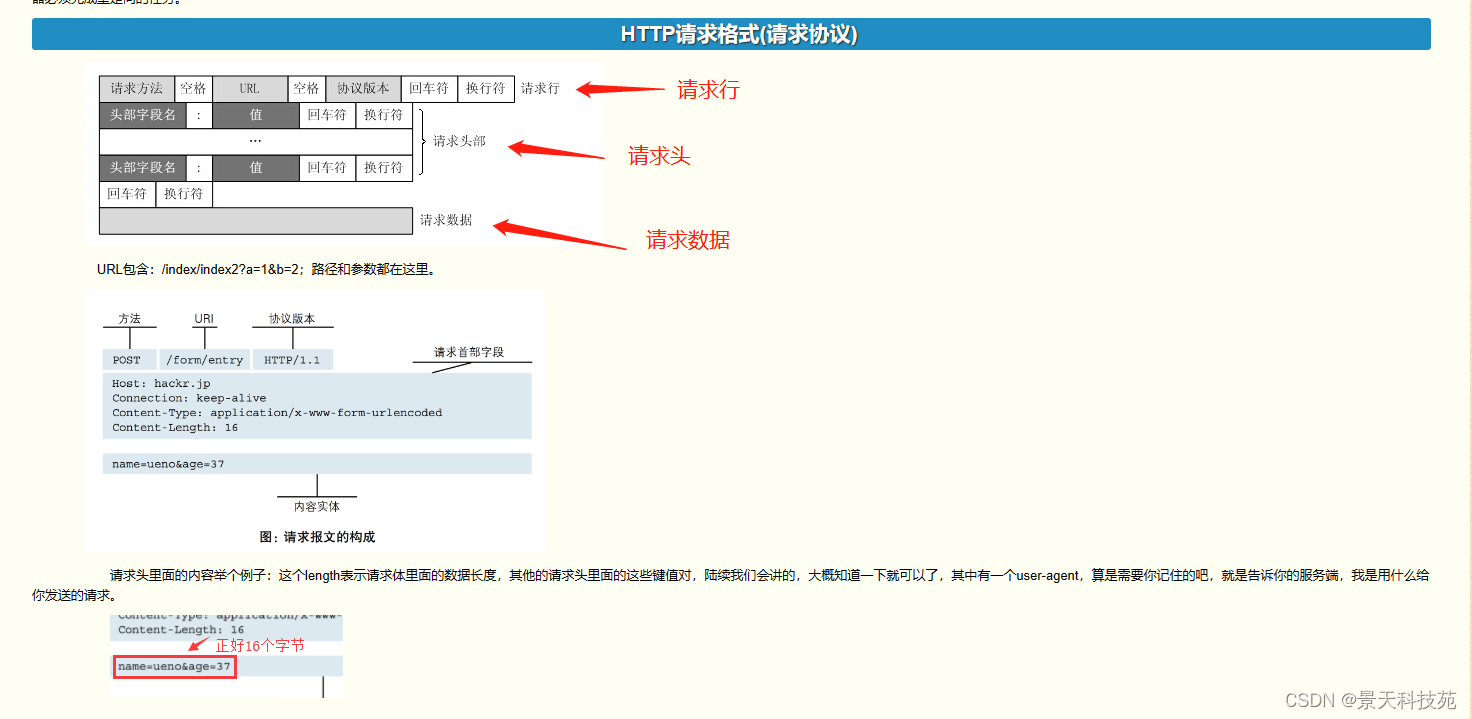
Task: Click the caption 图：请求报文的构成
Action: (317, 537)
